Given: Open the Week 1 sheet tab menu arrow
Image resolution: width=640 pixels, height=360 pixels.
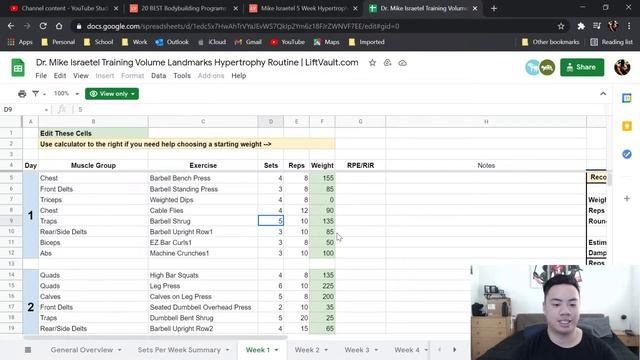Looking at the screenshot, I should coord(276,350).
